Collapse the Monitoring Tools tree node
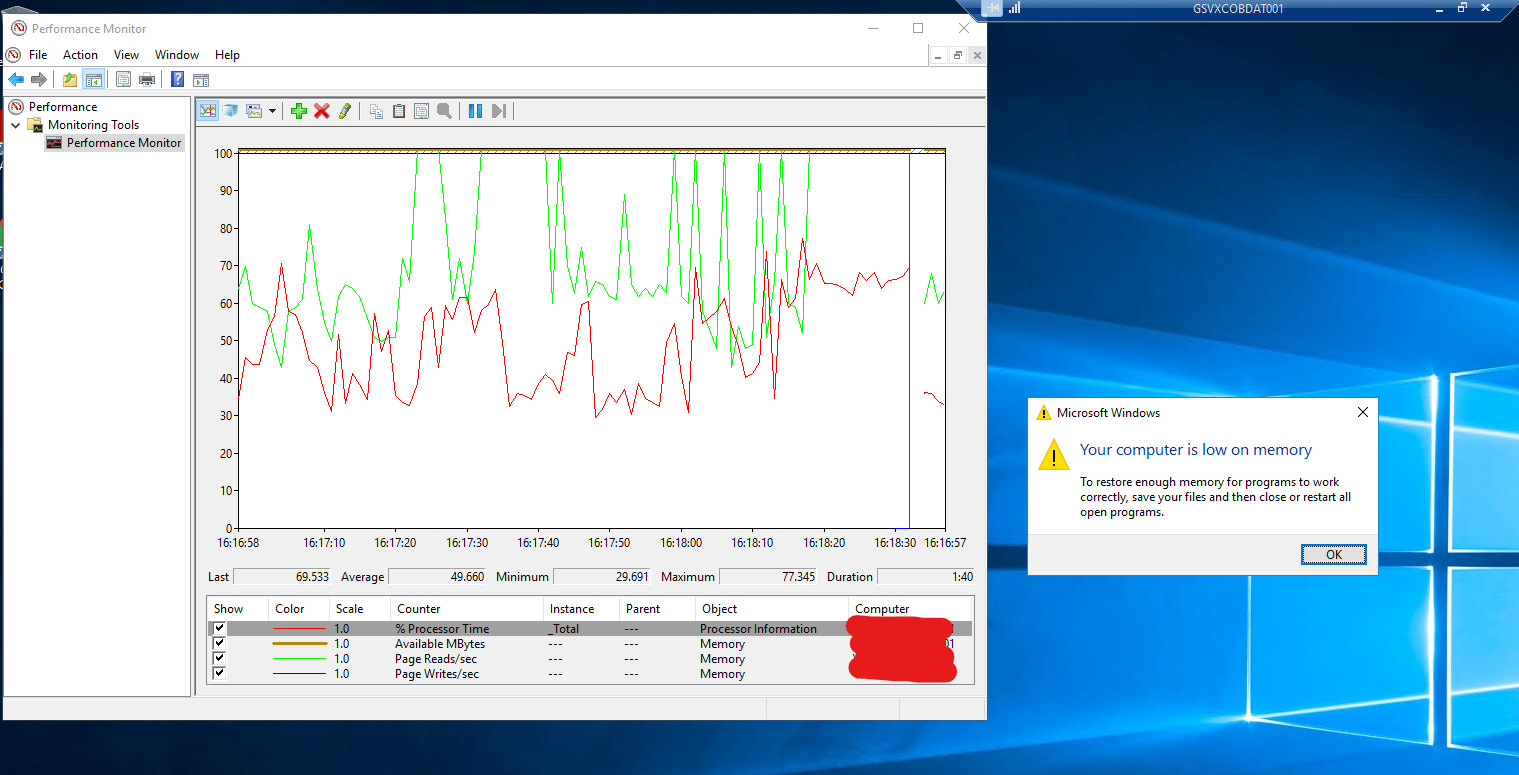Screen dimensions: 1519x775 point(16,125)
